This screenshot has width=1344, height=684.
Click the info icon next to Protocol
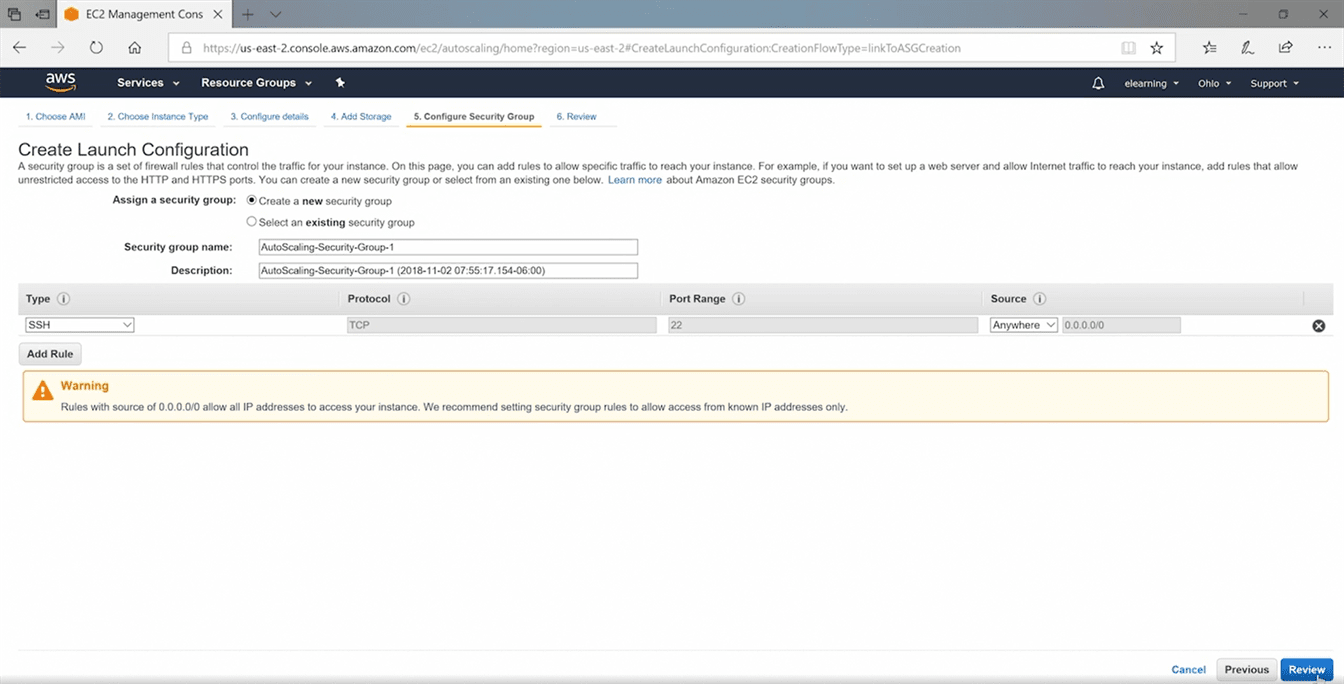[x=404, y=299]
